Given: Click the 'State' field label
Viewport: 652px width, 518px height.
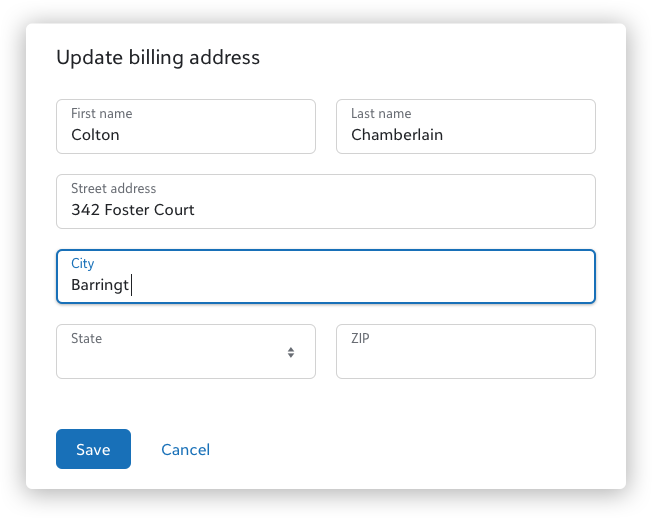Looking at the screenshot, I should tap(86, 339).
